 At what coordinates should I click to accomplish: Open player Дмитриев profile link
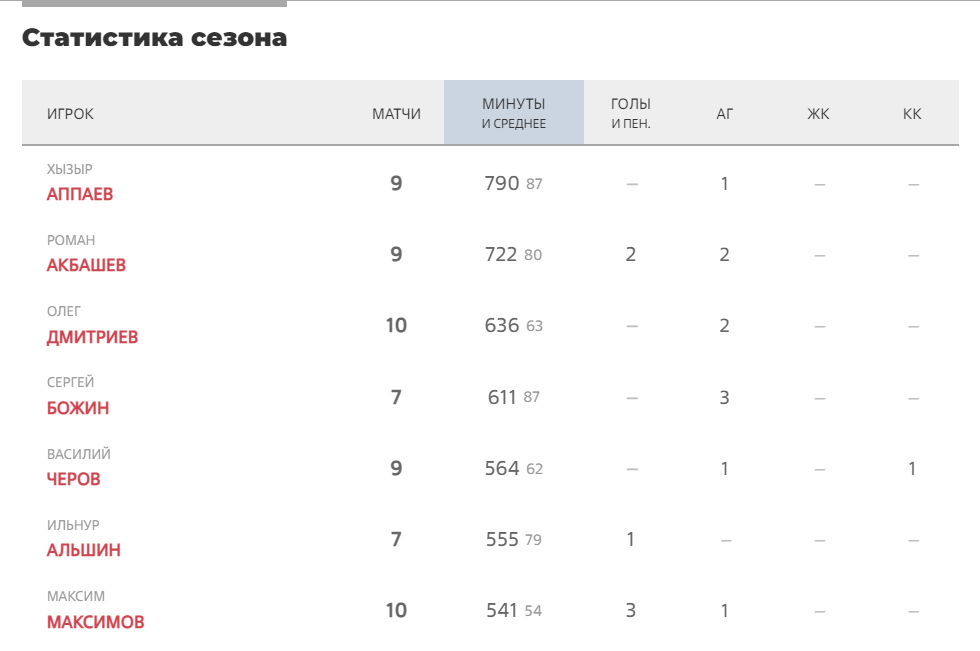[92, 337]
